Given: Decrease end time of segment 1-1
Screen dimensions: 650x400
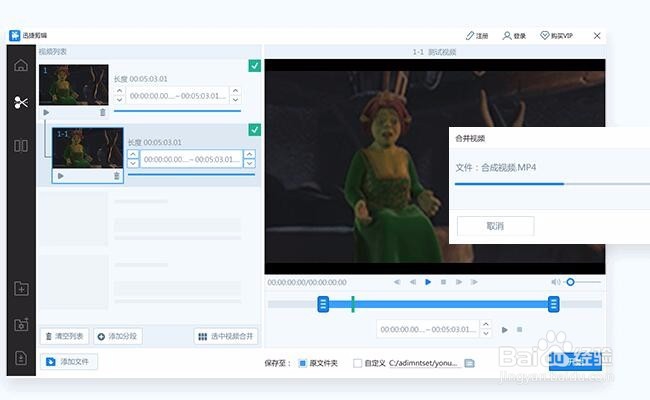Looking at the screenshot, I should point(249,163).
